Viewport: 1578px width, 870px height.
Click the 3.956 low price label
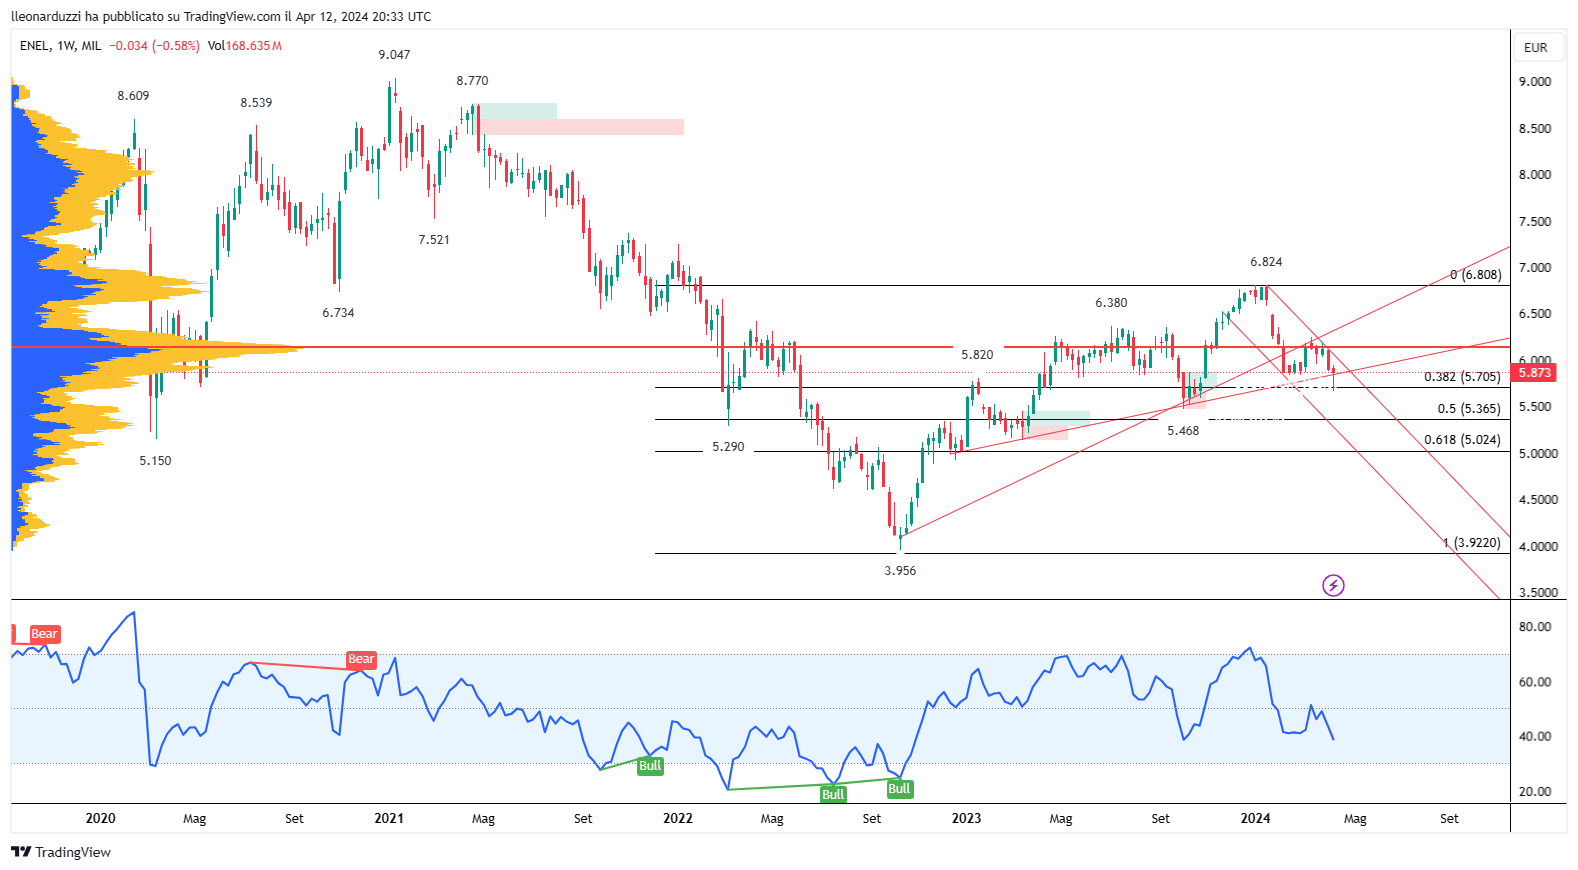tap(900, 571)
